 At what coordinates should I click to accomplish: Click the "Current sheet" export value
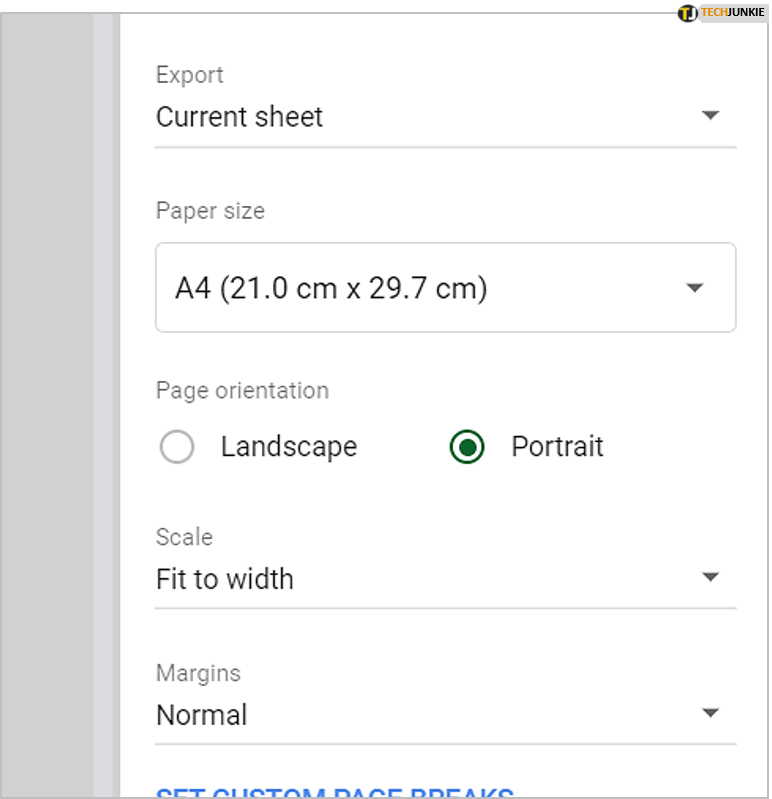240,117
